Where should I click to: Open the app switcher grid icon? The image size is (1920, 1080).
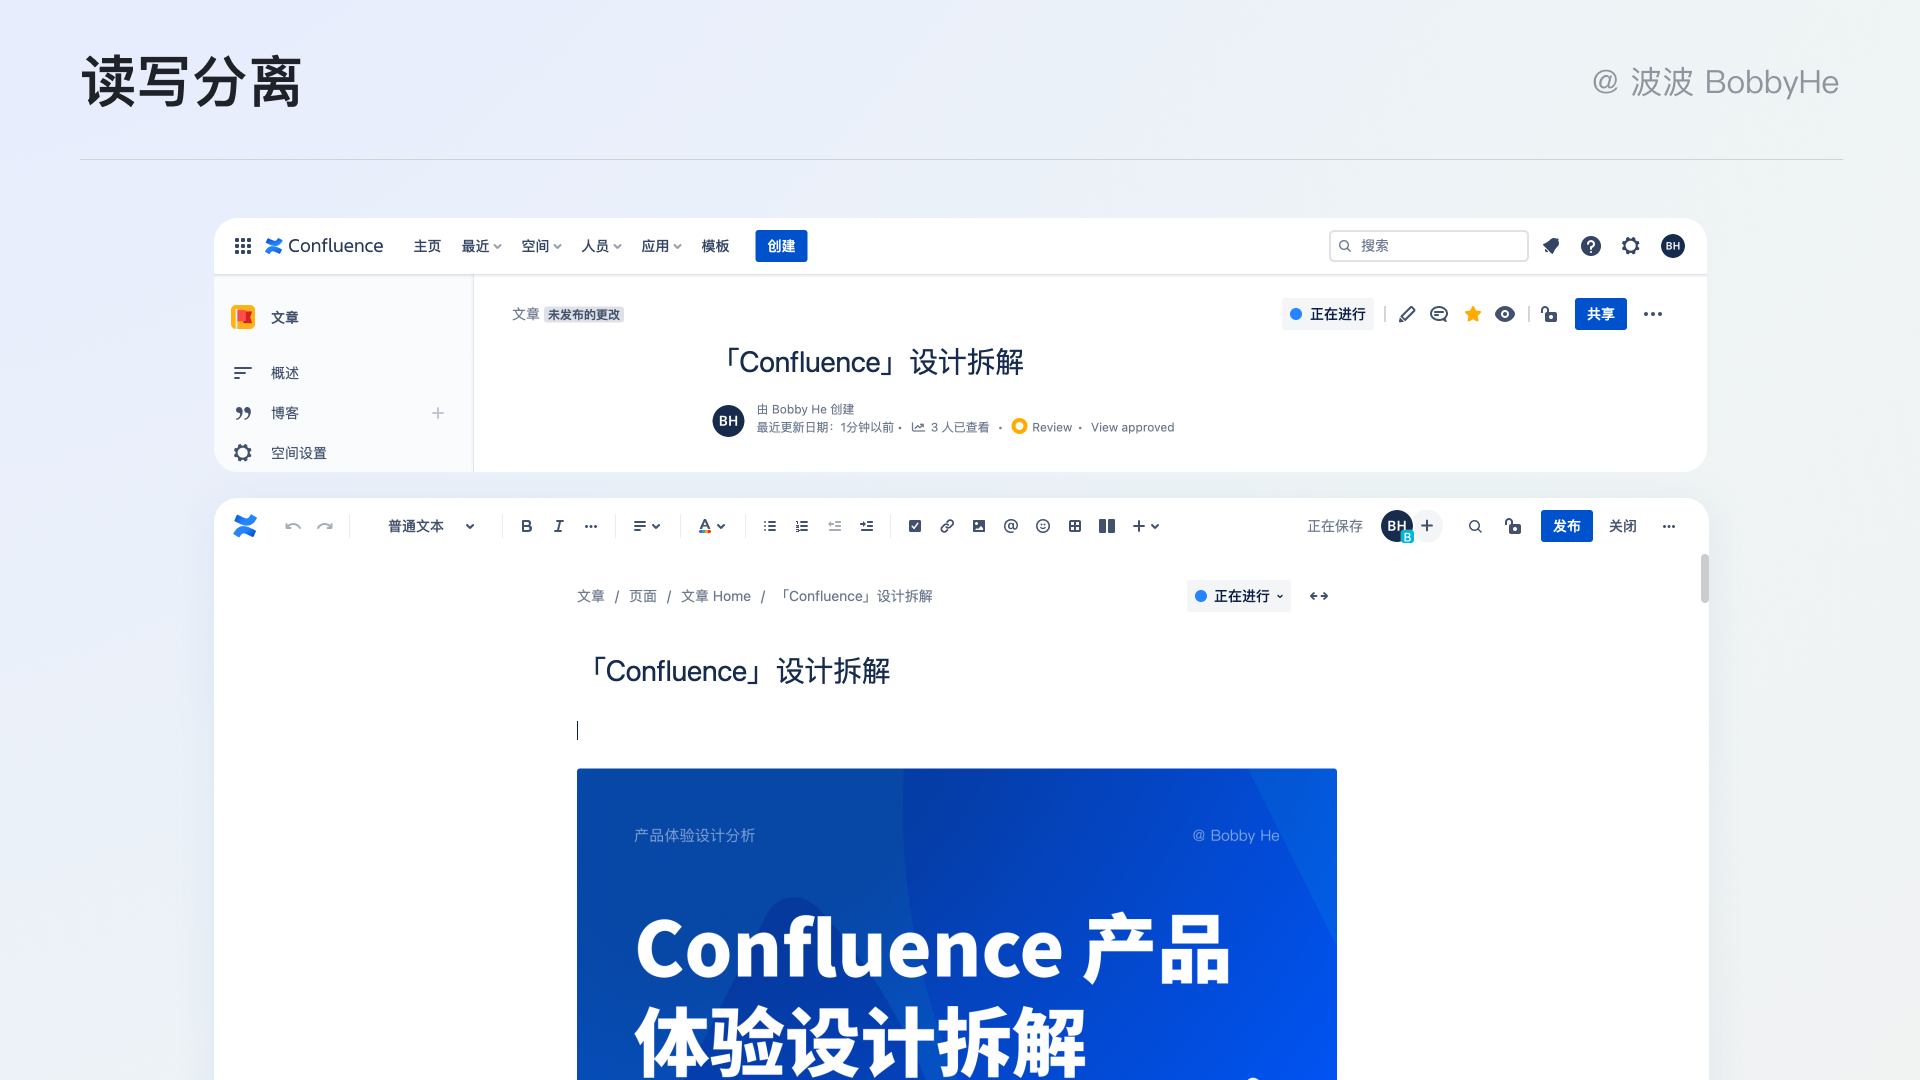pyautogui.click(x=243, y=246)
